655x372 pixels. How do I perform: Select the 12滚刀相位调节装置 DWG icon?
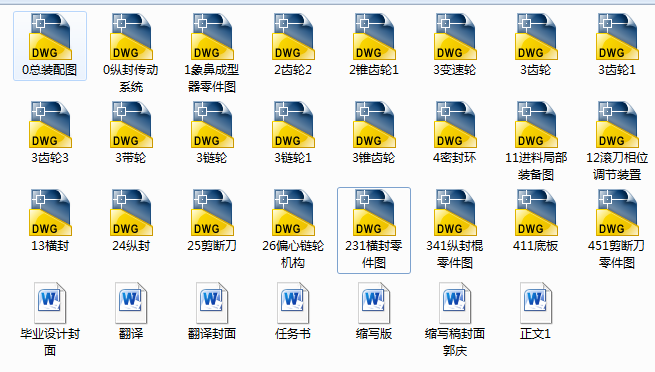tap(617, 125)
